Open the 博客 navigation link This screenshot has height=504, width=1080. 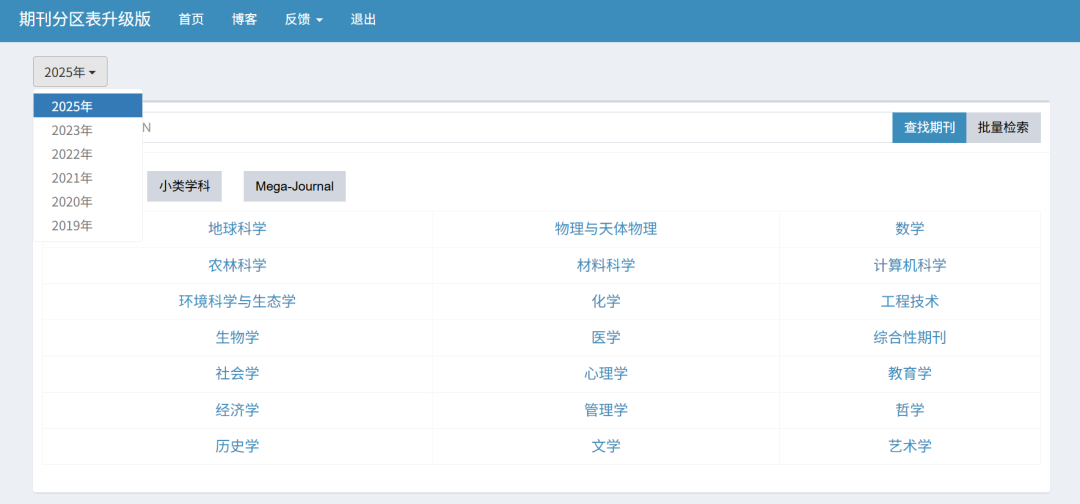point(244,19)
